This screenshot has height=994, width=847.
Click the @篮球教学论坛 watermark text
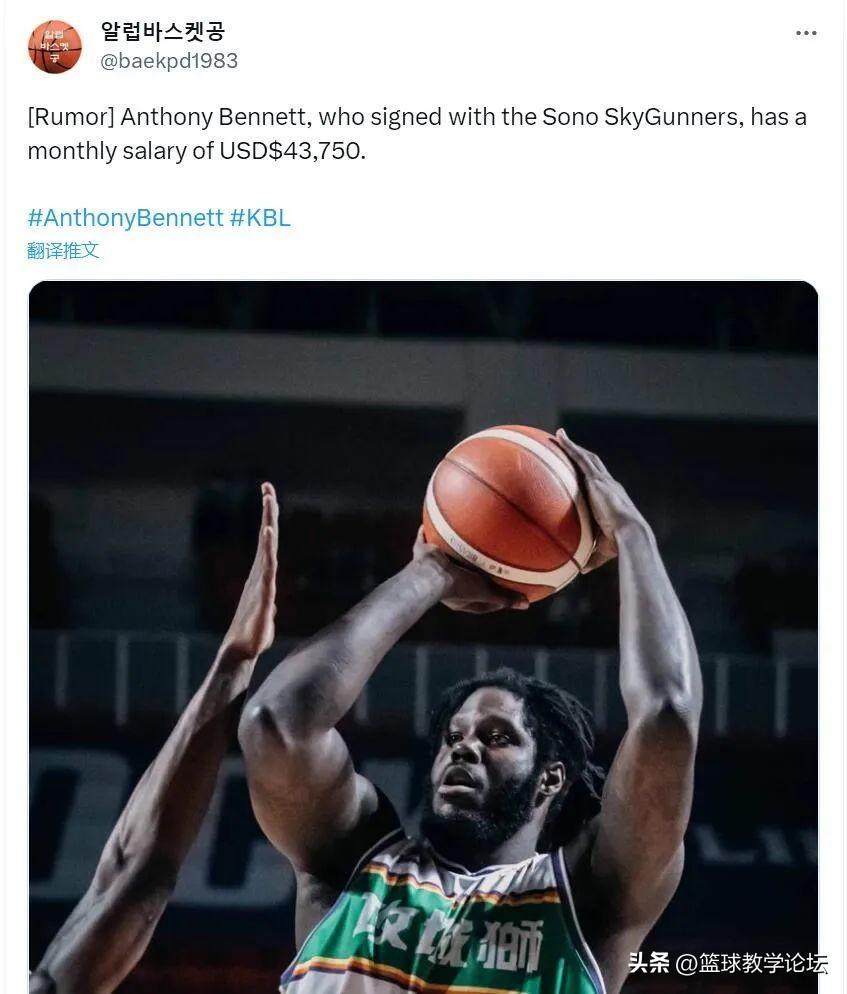coord(752,964)
